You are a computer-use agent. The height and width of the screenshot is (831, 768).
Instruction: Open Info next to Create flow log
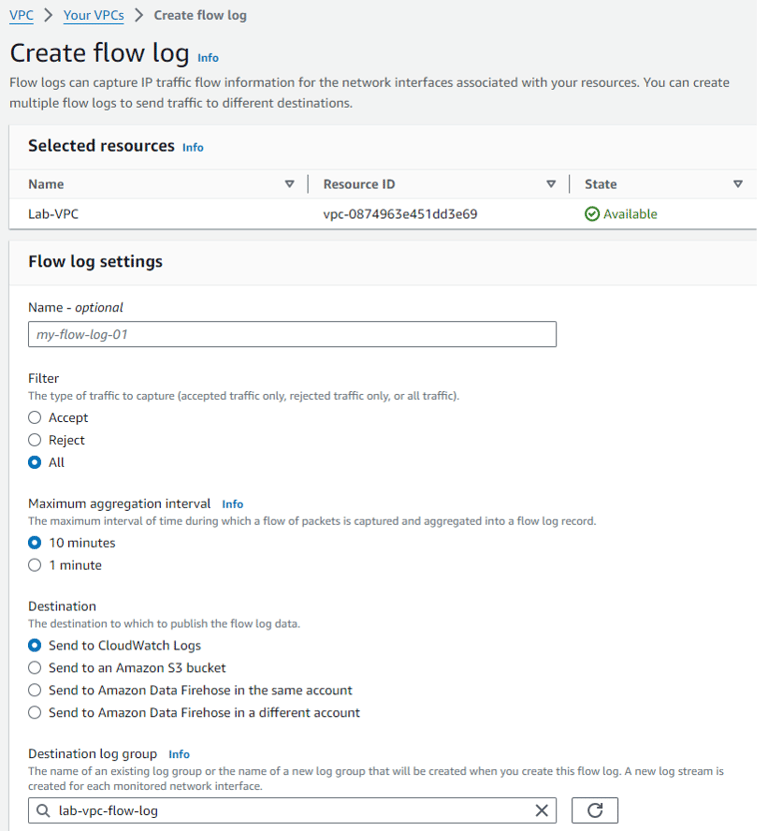(x=208, y=58)
